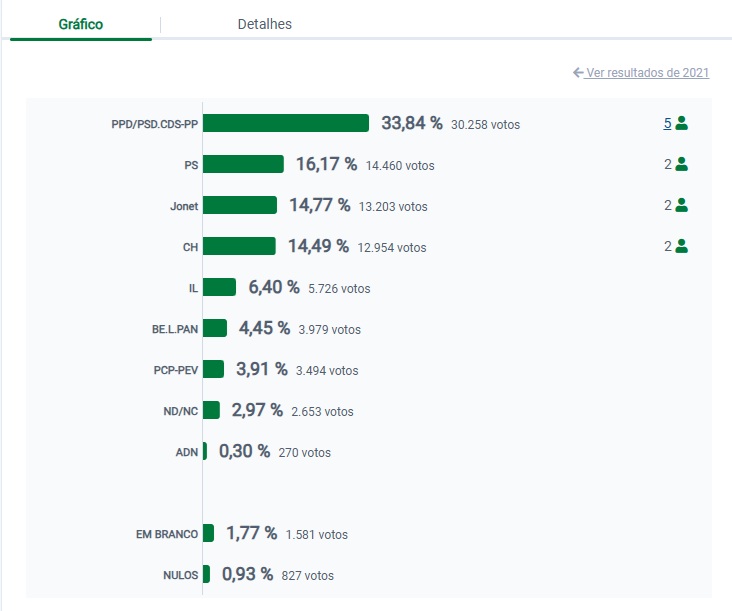Click the IL result bar

pyautogui.click(x=219, y=287)
